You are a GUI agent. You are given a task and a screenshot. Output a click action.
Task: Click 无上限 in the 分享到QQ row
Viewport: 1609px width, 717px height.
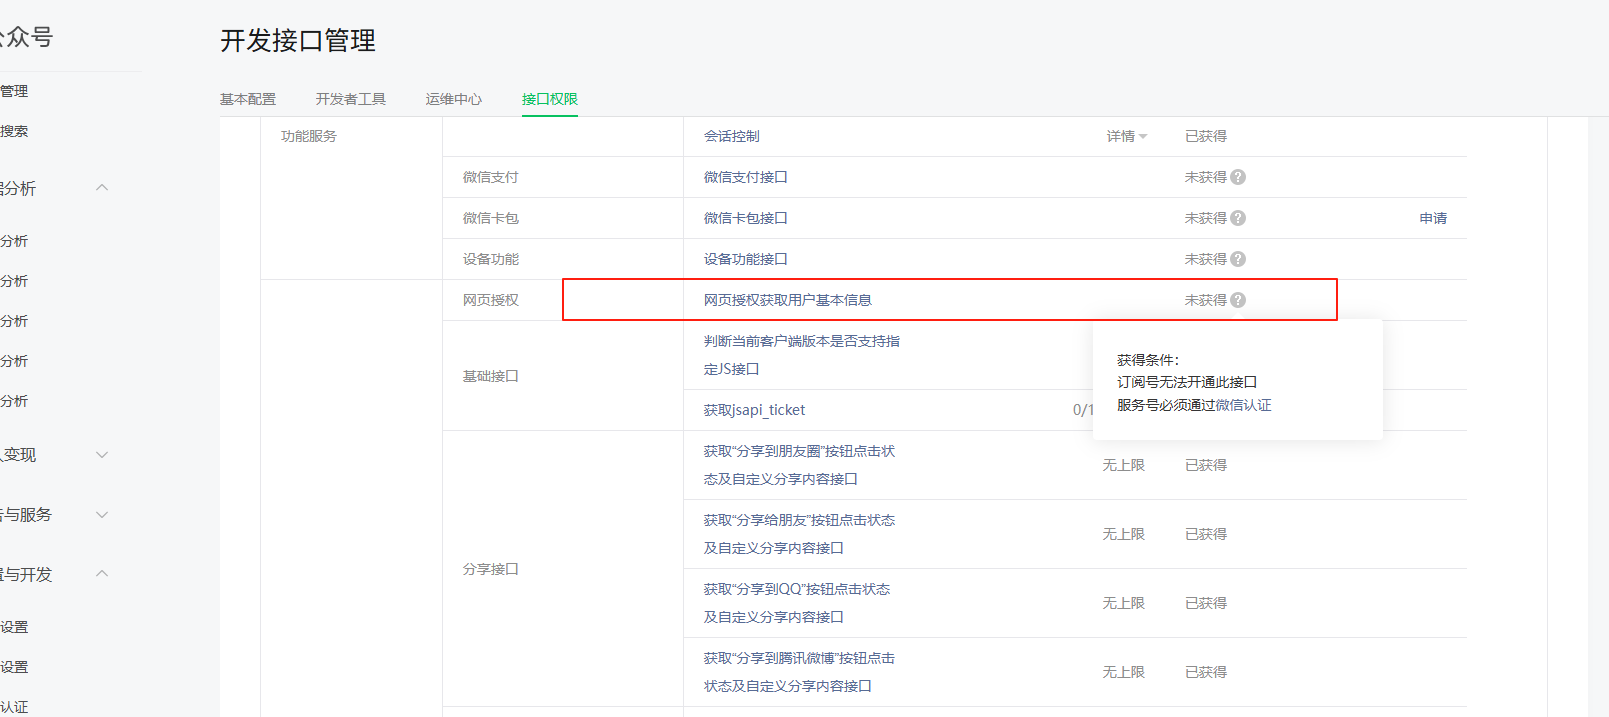coord(1124,603)
